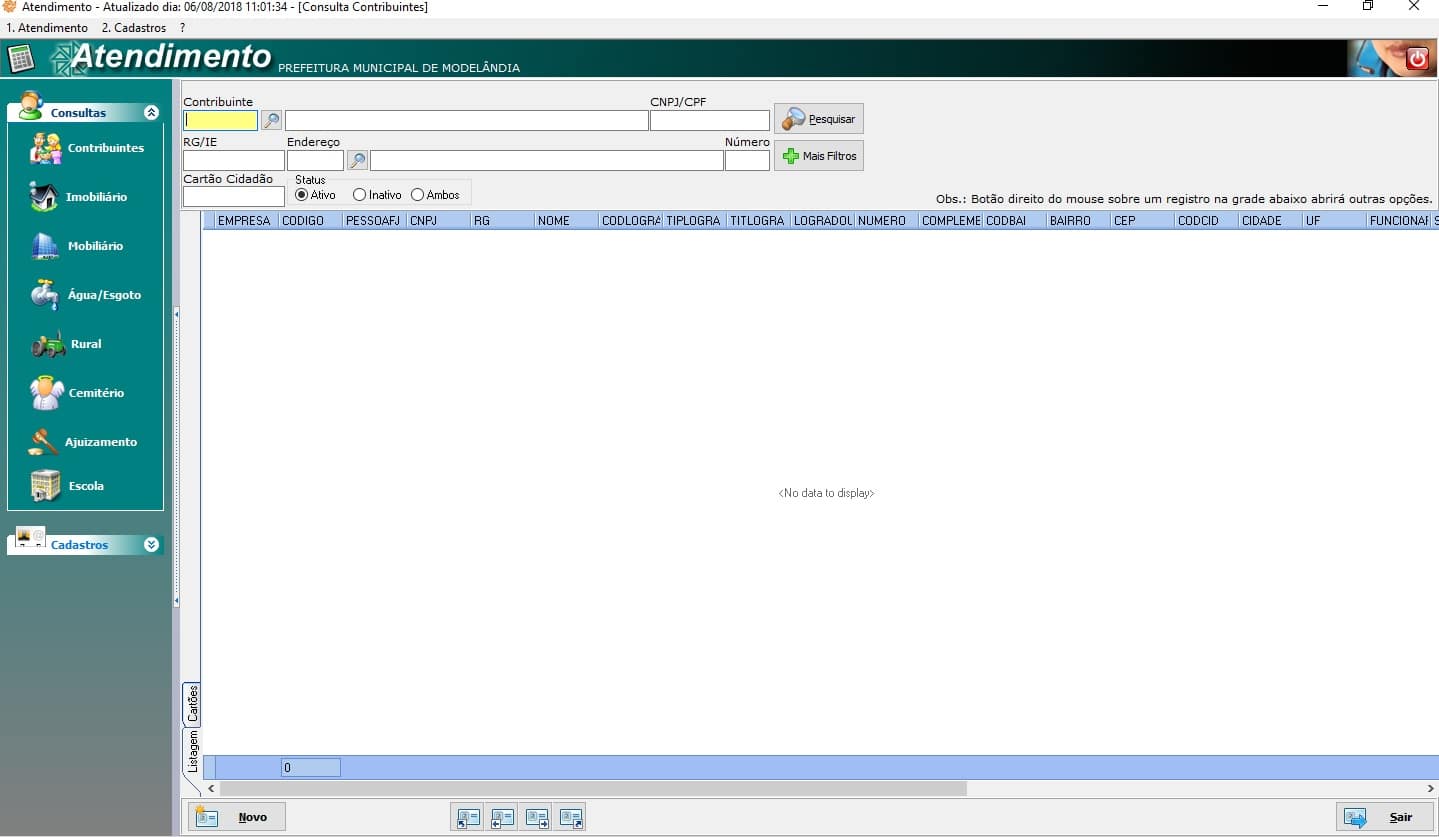Select the Ambos status radio button

click(x=418, y=195)
